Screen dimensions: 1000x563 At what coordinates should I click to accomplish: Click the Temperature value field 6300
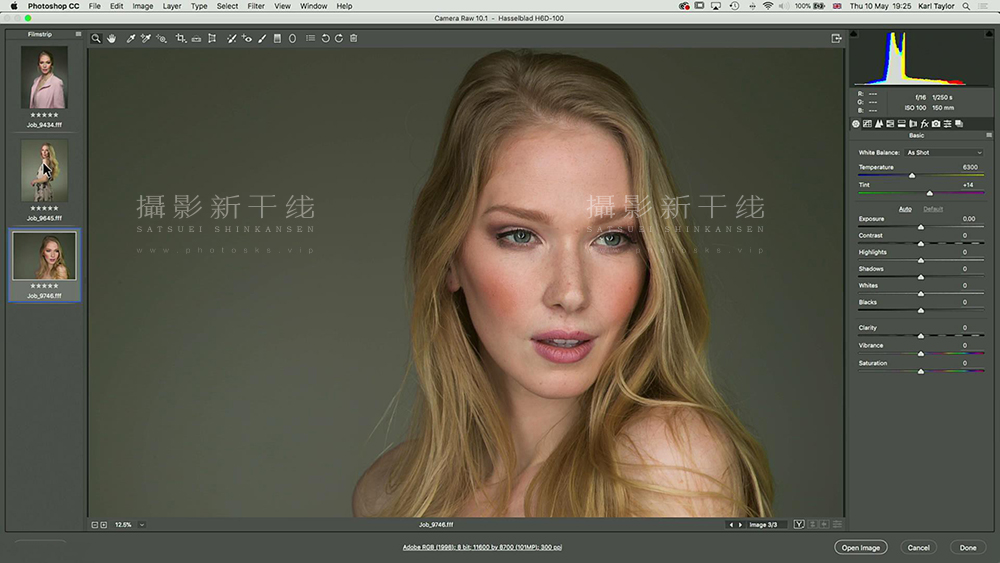tap(969, 167)
